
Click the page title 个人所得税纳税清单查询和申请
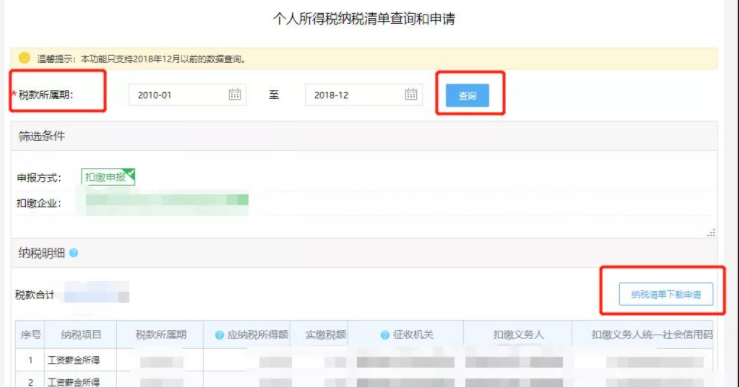click(x=364, y=19)
